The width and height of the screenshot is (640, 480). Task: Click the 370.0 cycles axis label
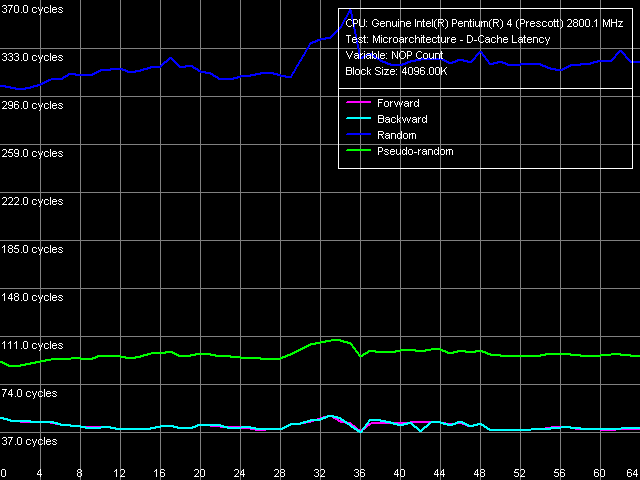click(32, 9)
